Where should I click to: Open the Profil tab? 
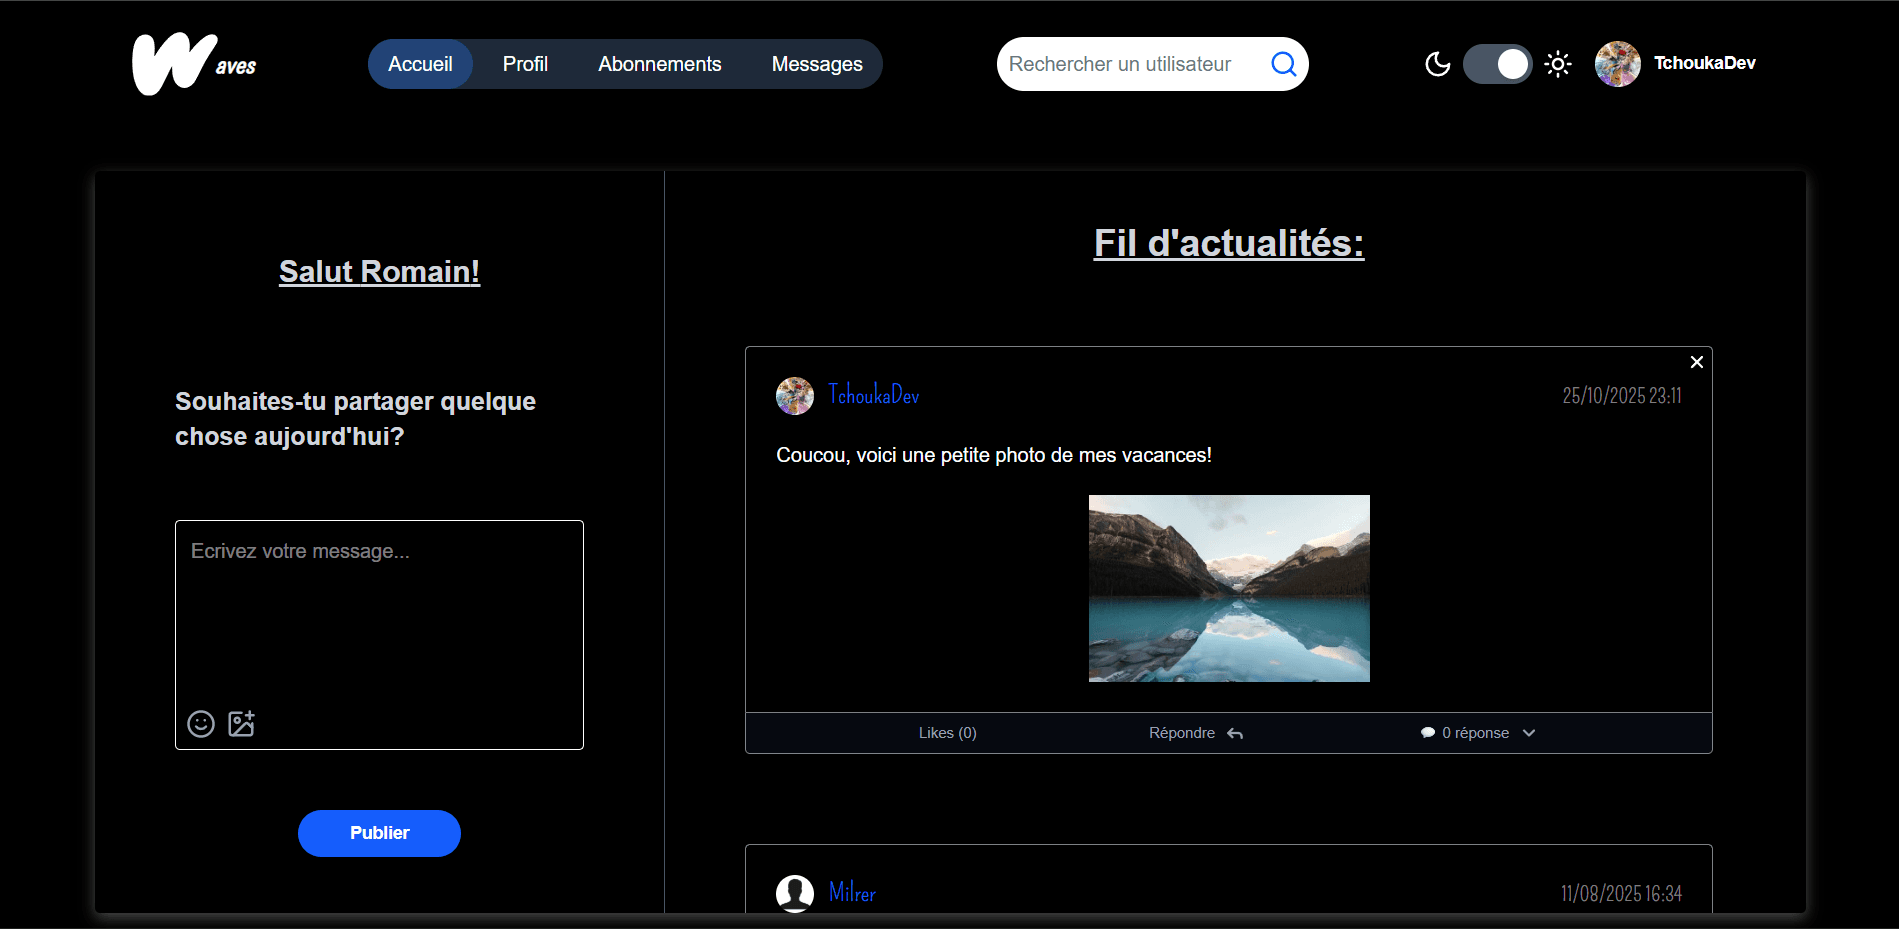[x=525, y=64]
